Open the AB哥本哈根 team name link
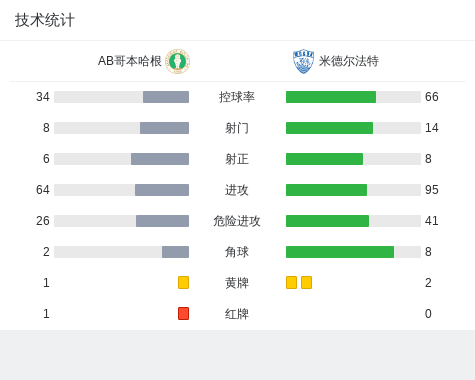Viewport: 475px width, 380px height. tap(130, 61)
